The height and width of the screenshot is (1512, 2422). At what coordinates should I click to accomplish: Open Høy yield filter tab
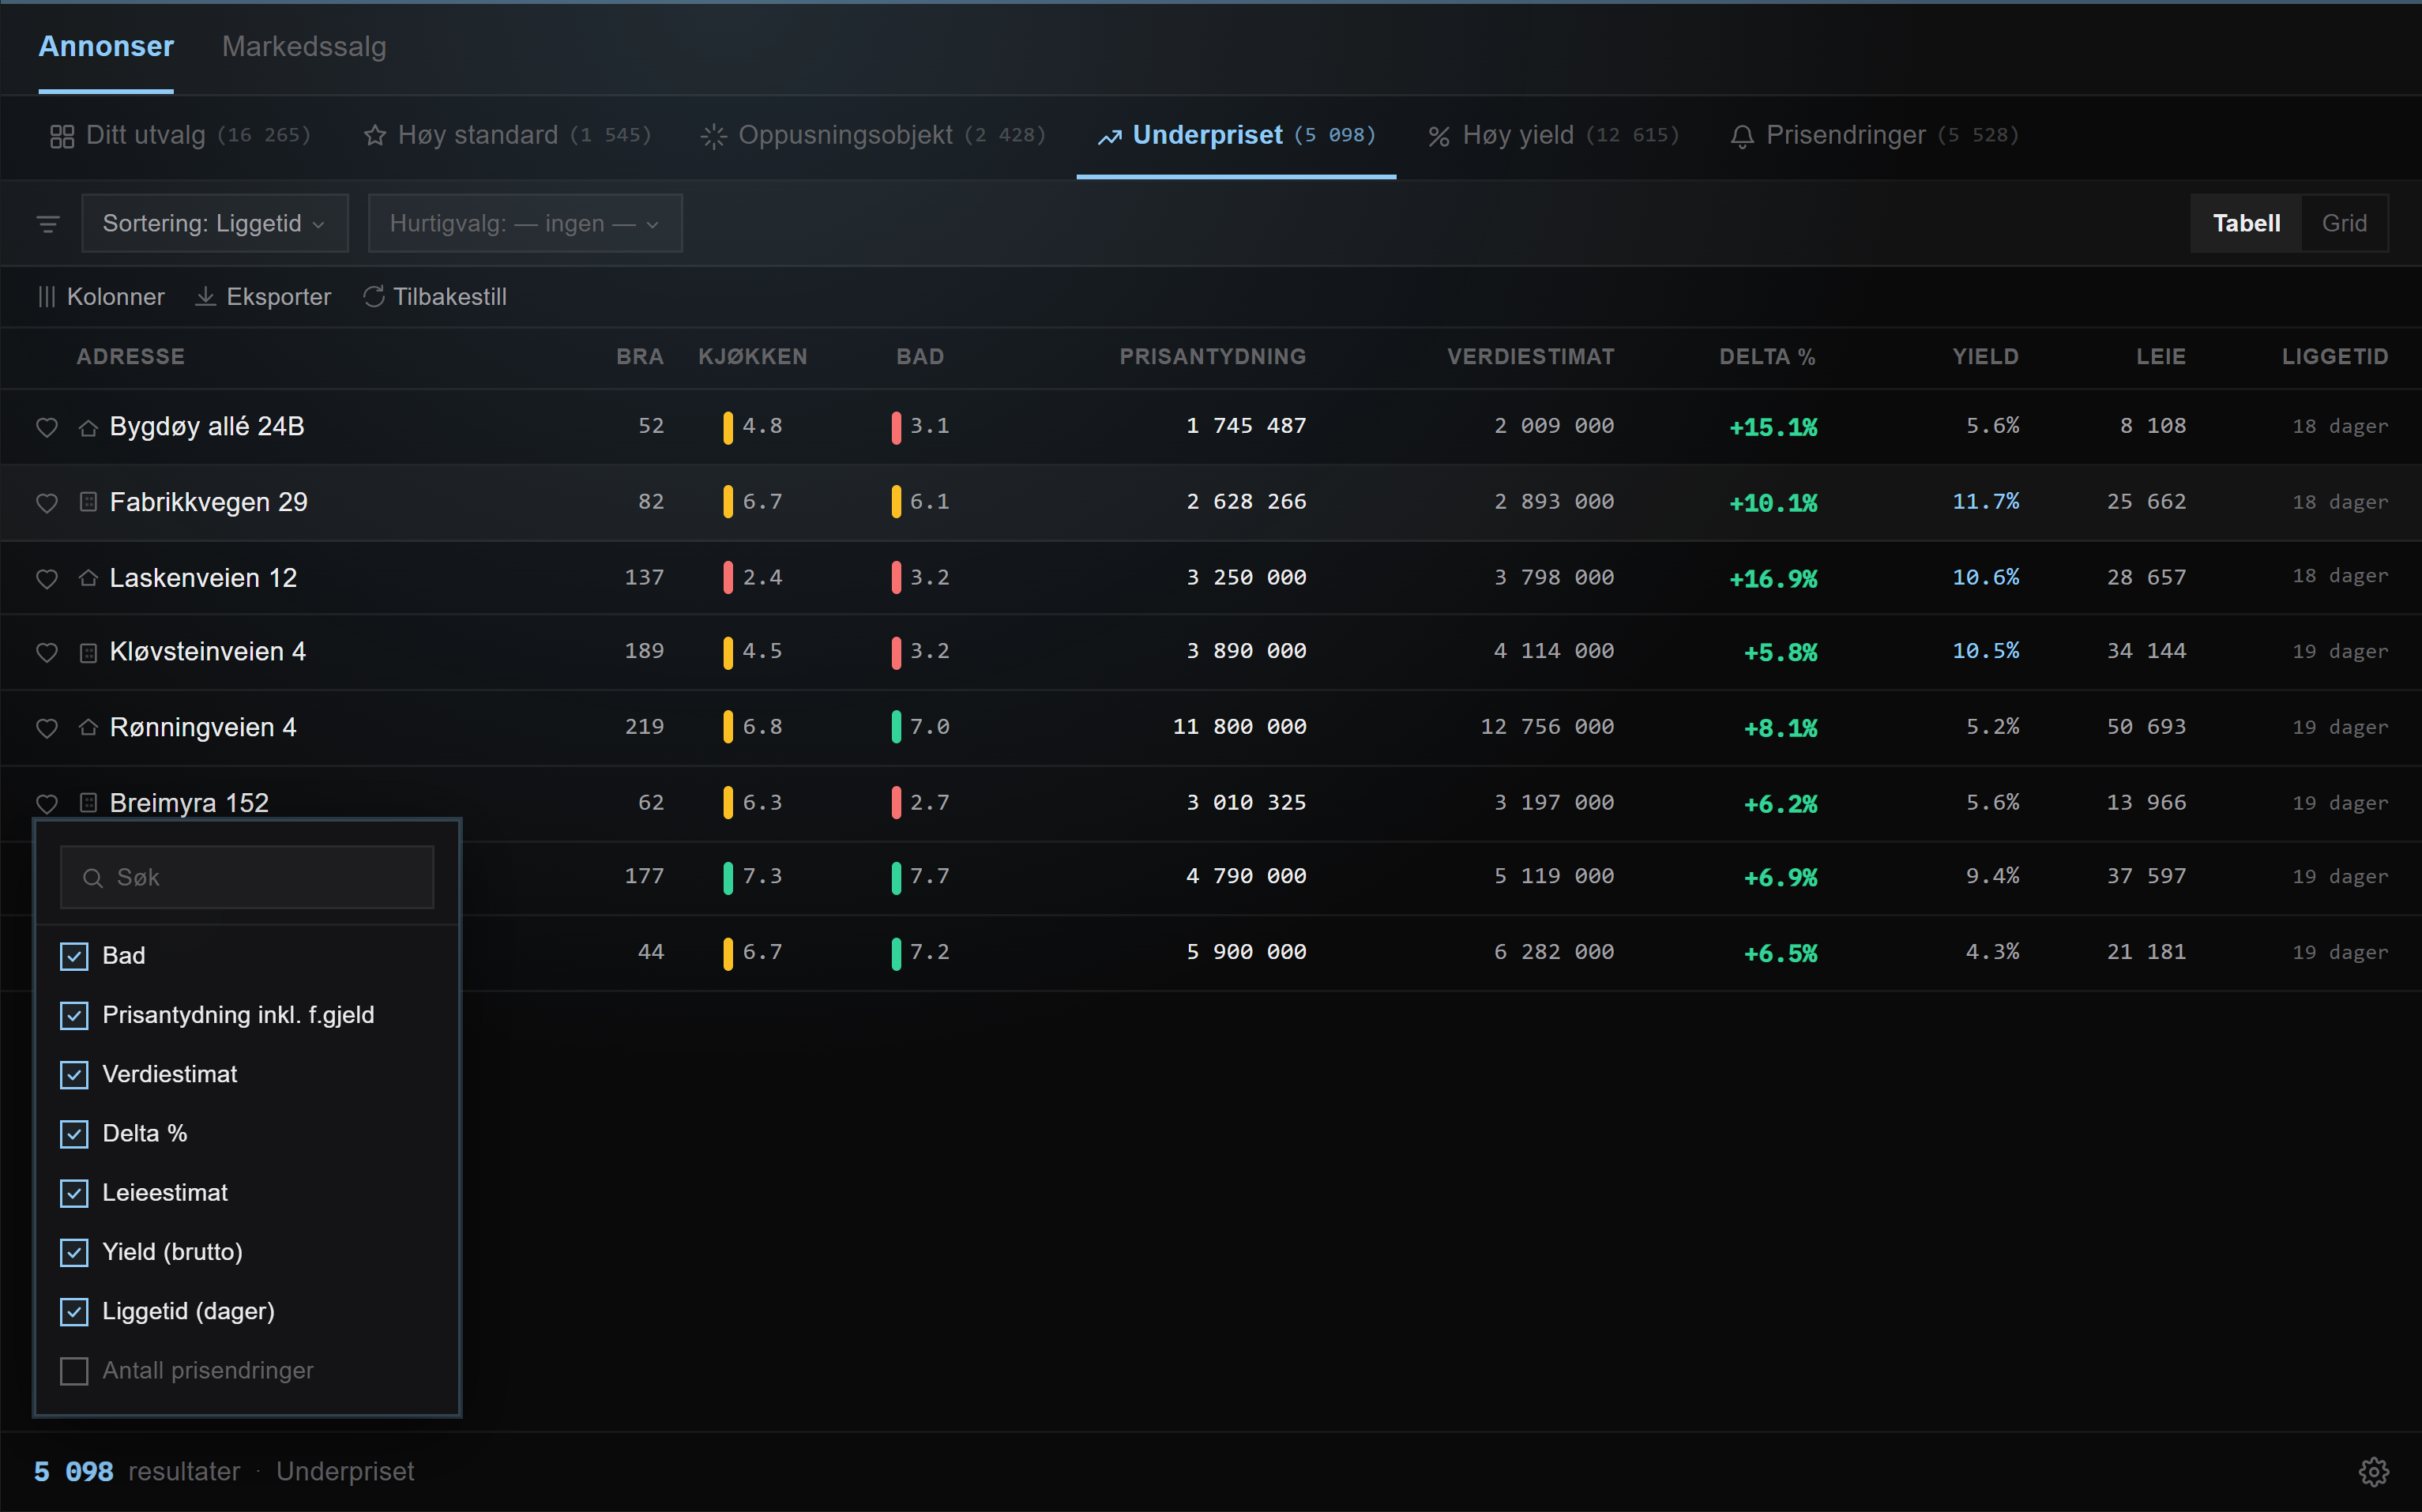[1553, 135]
